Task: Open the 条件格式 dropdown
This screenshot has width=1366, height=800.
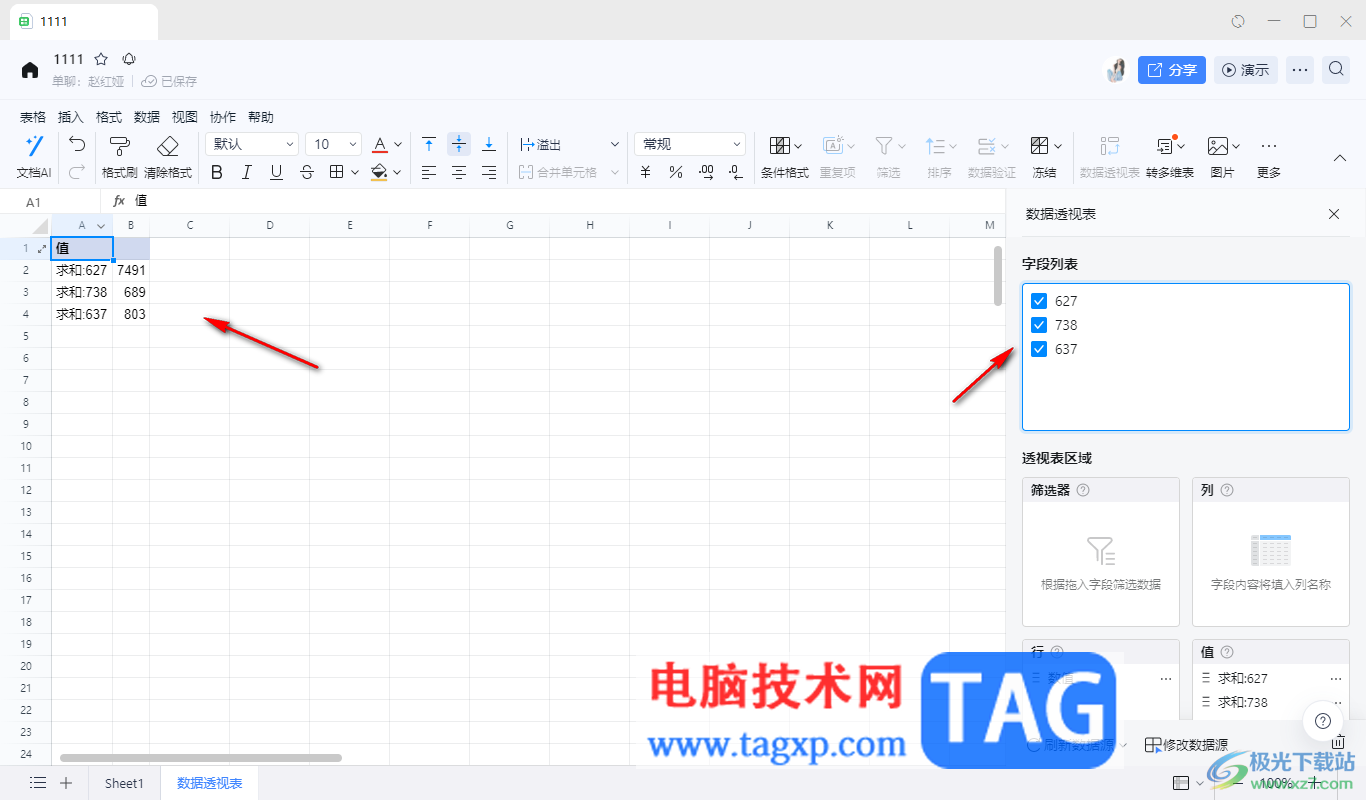Action: point(785,157)
